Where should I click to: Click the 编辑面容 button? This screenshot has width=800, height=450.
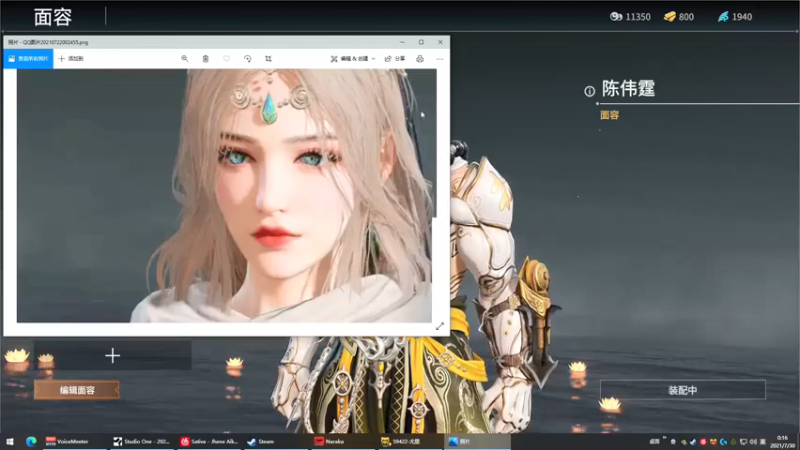point(77,390)
